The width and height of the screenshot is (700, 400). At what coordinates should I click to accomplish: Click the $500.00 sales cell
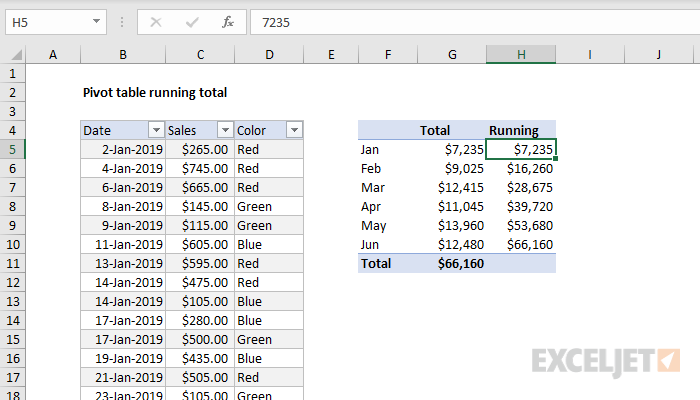click(x=200, y=340)
